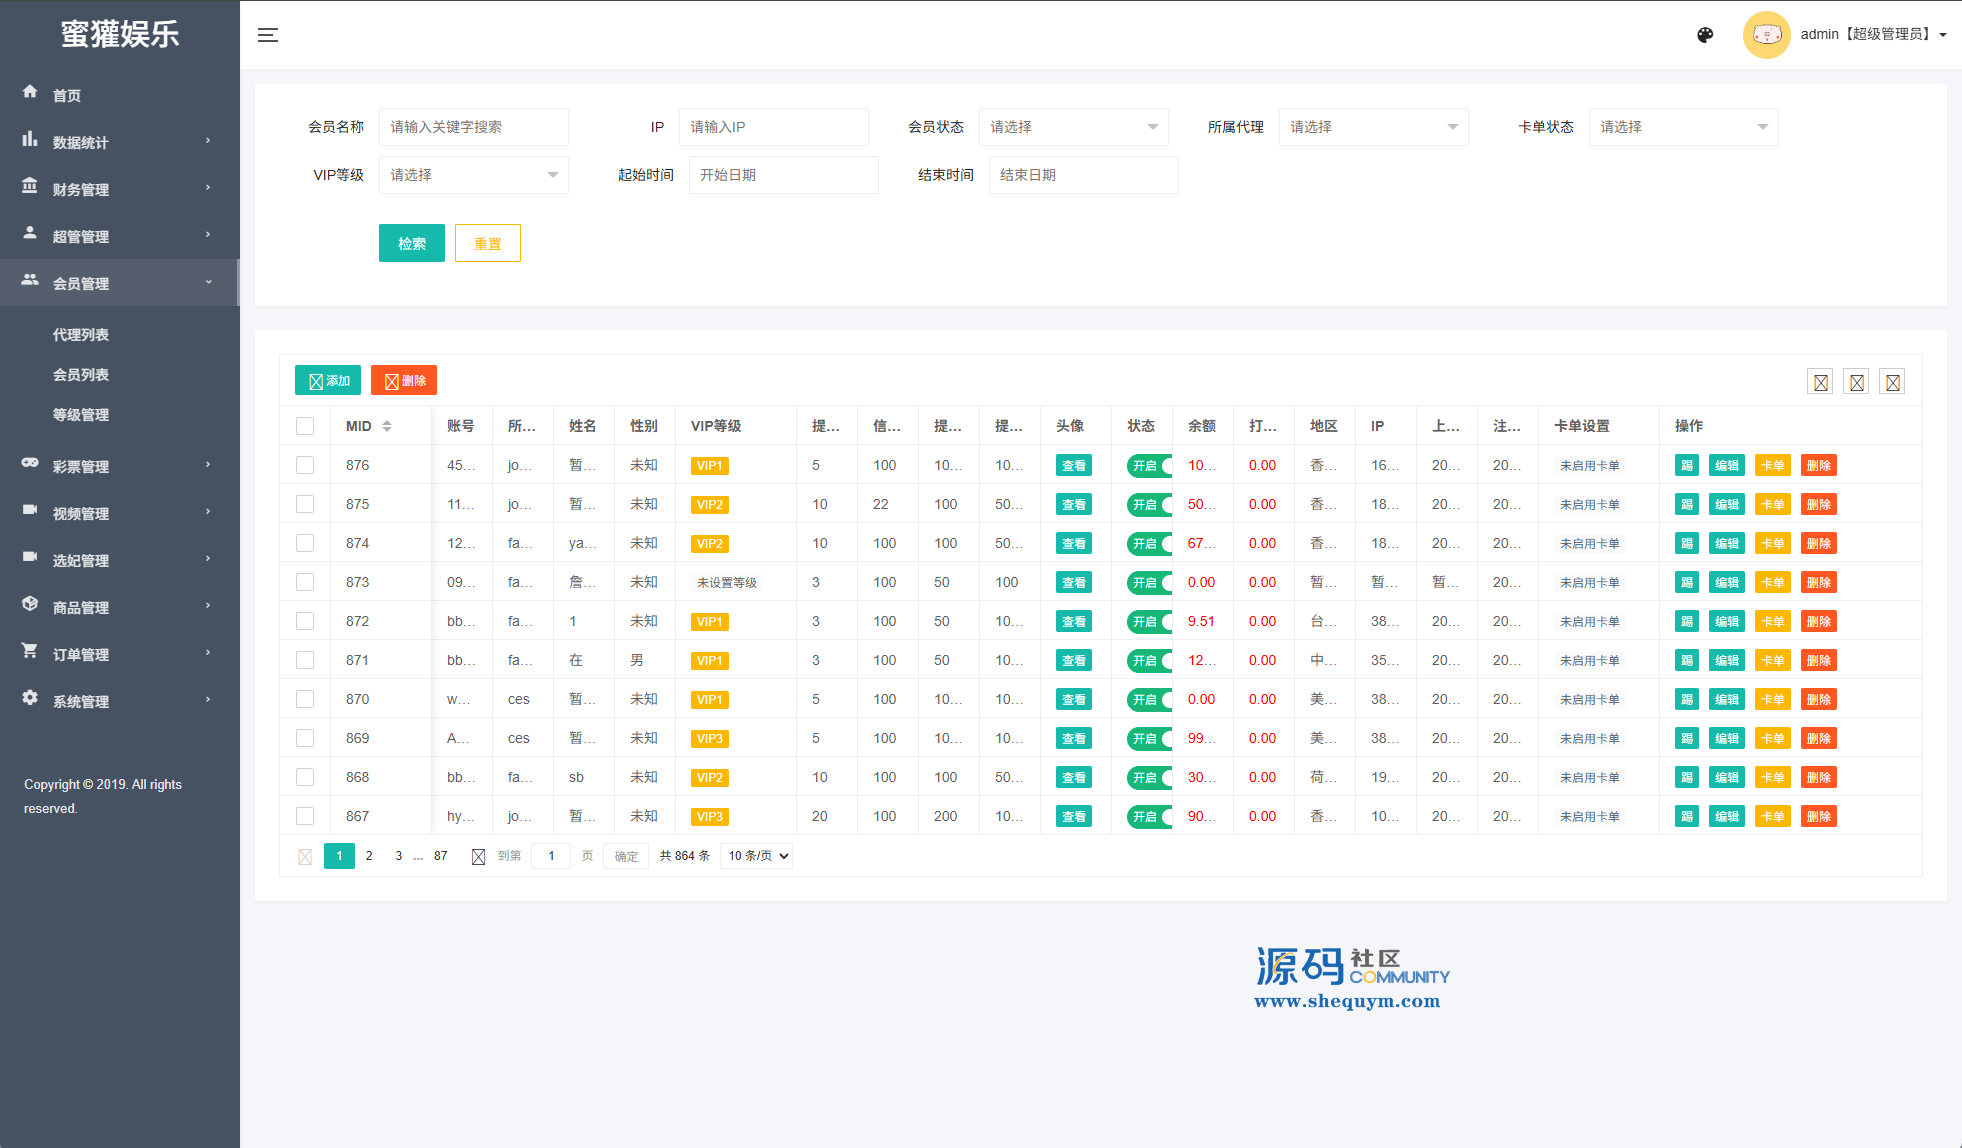1962x1148 pixels.
Task: Click the 数据统计 bar chart icon
Action: 30,139
